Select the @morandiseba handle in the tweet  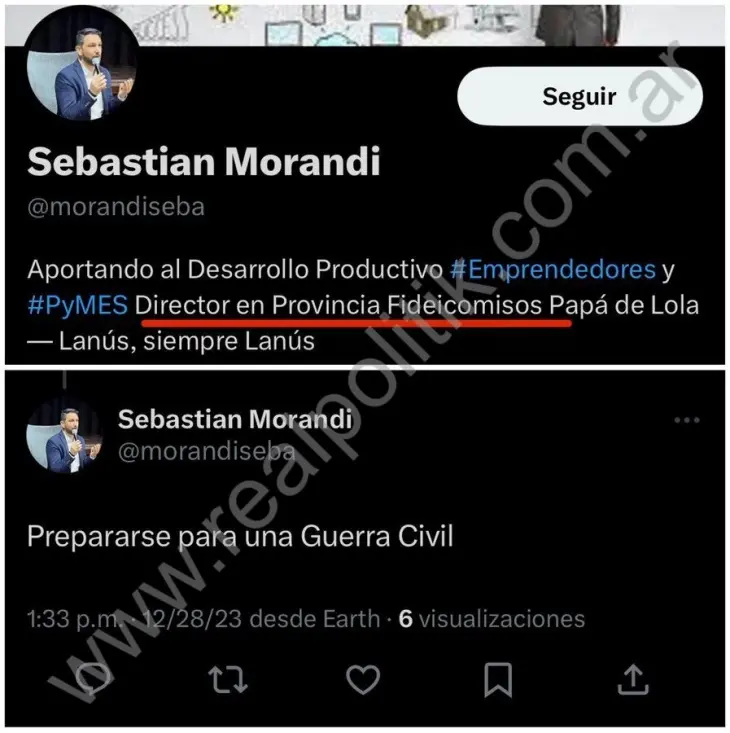[207, 452]
